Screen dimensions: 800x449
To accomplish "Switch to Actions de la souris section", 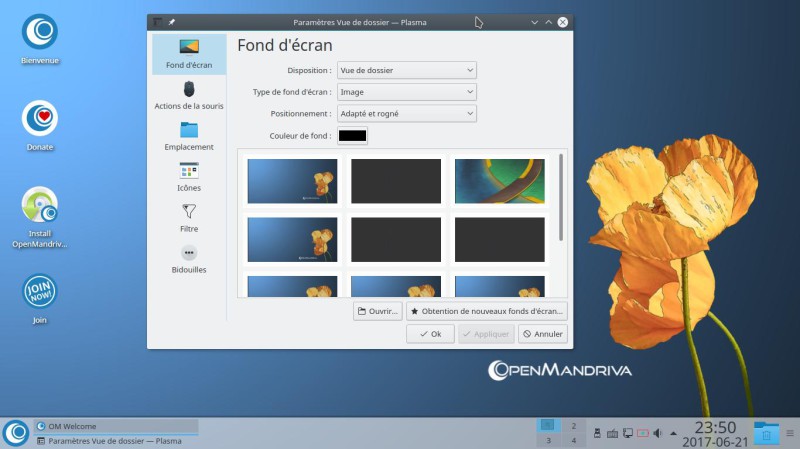I will (x=189, y=95).
